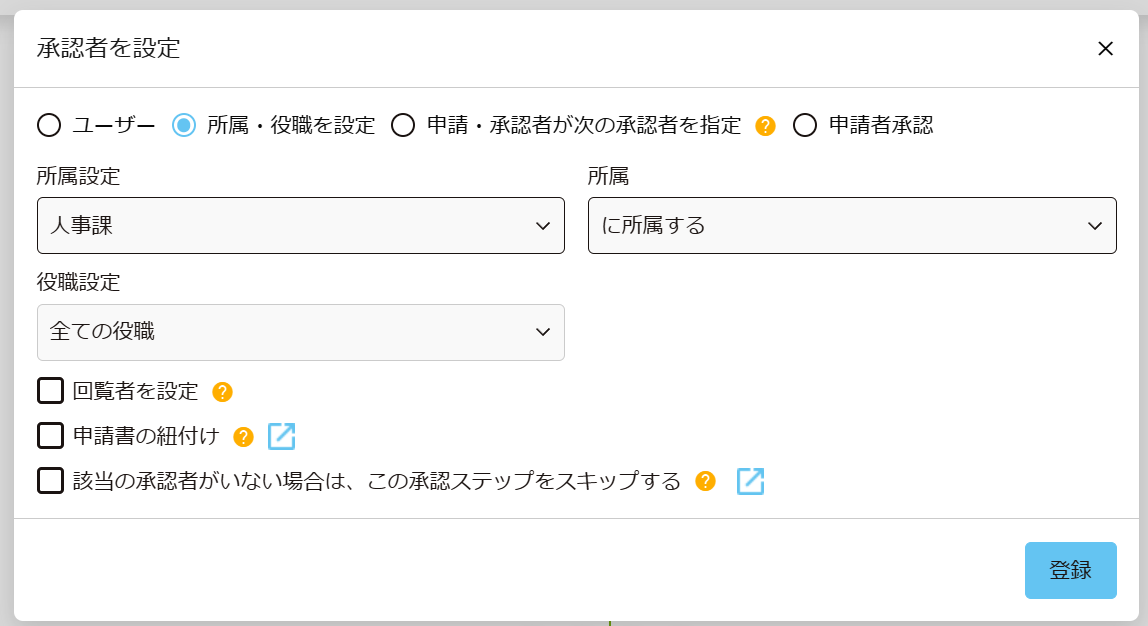Click help icon beside 申請・承認者が次の承認者を指定
The width and height of the screenshot is (1148, 626).
pyautogui.click(x=765, y=126)
